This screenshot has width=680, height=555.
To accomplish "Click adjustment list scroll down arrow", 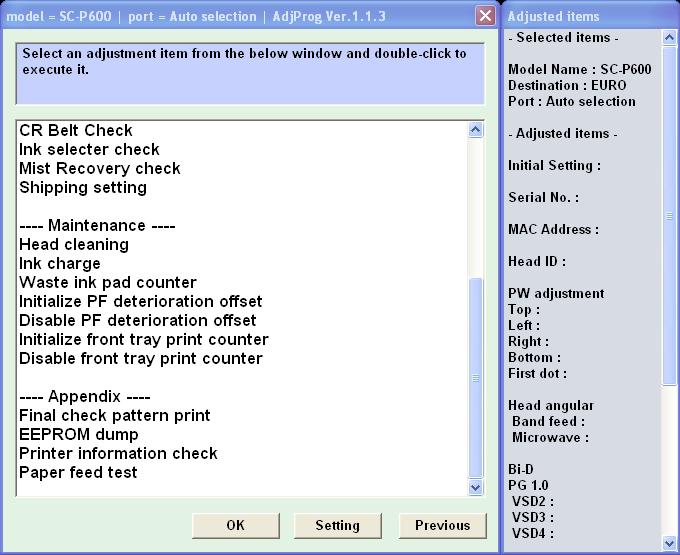I will click(x=476, y=487).
